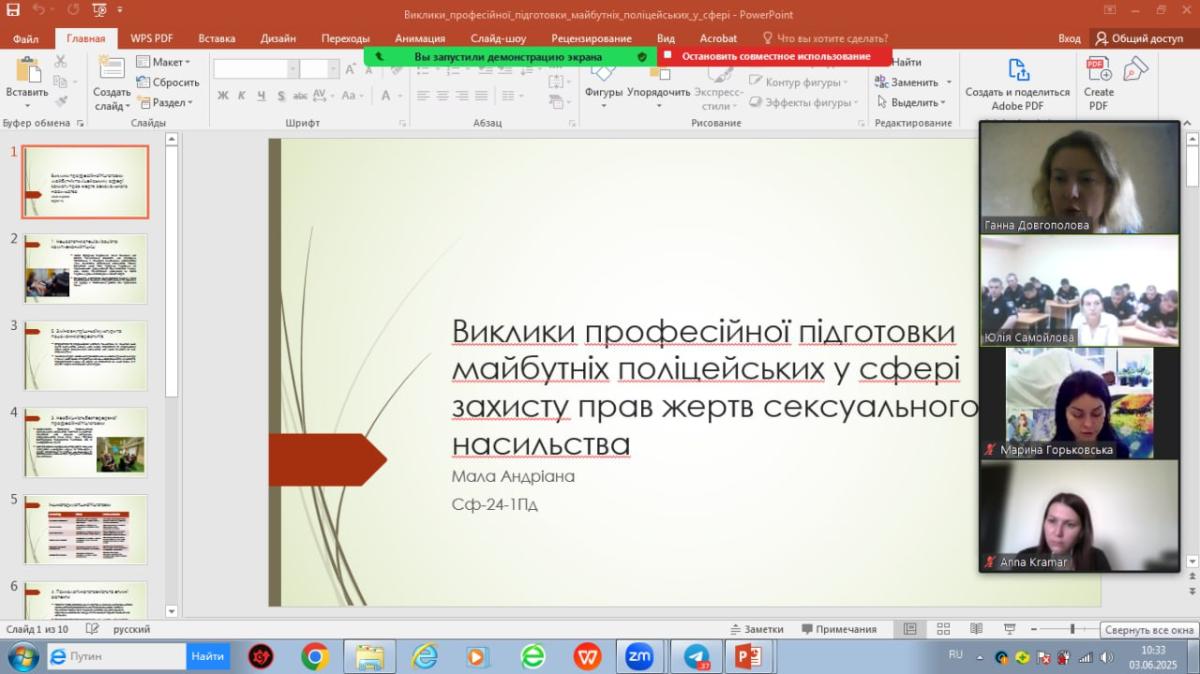This screenshot has width=1200, height=674.
Task: Toggle bold formatting (Ж)
Action: point(223,96)
